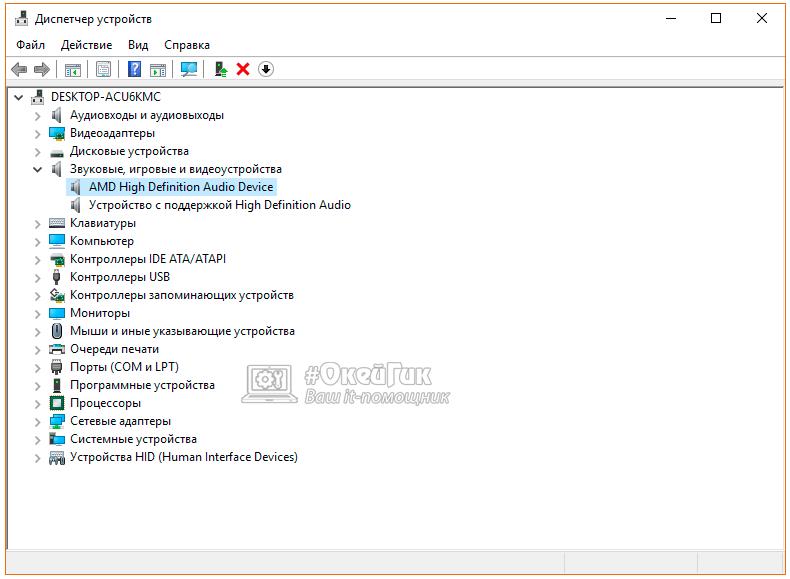Collapse Звуковые, игровые и видеоустройства node
Viewport: 790px width, 579px height.
pyautogui.click(x=38, y=169)
